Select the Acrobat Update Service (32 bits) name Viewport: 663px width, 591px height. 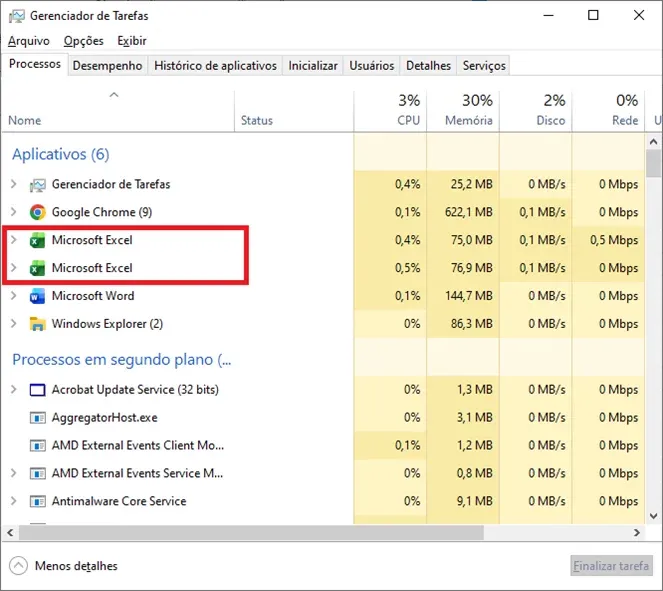coord(135,390)
